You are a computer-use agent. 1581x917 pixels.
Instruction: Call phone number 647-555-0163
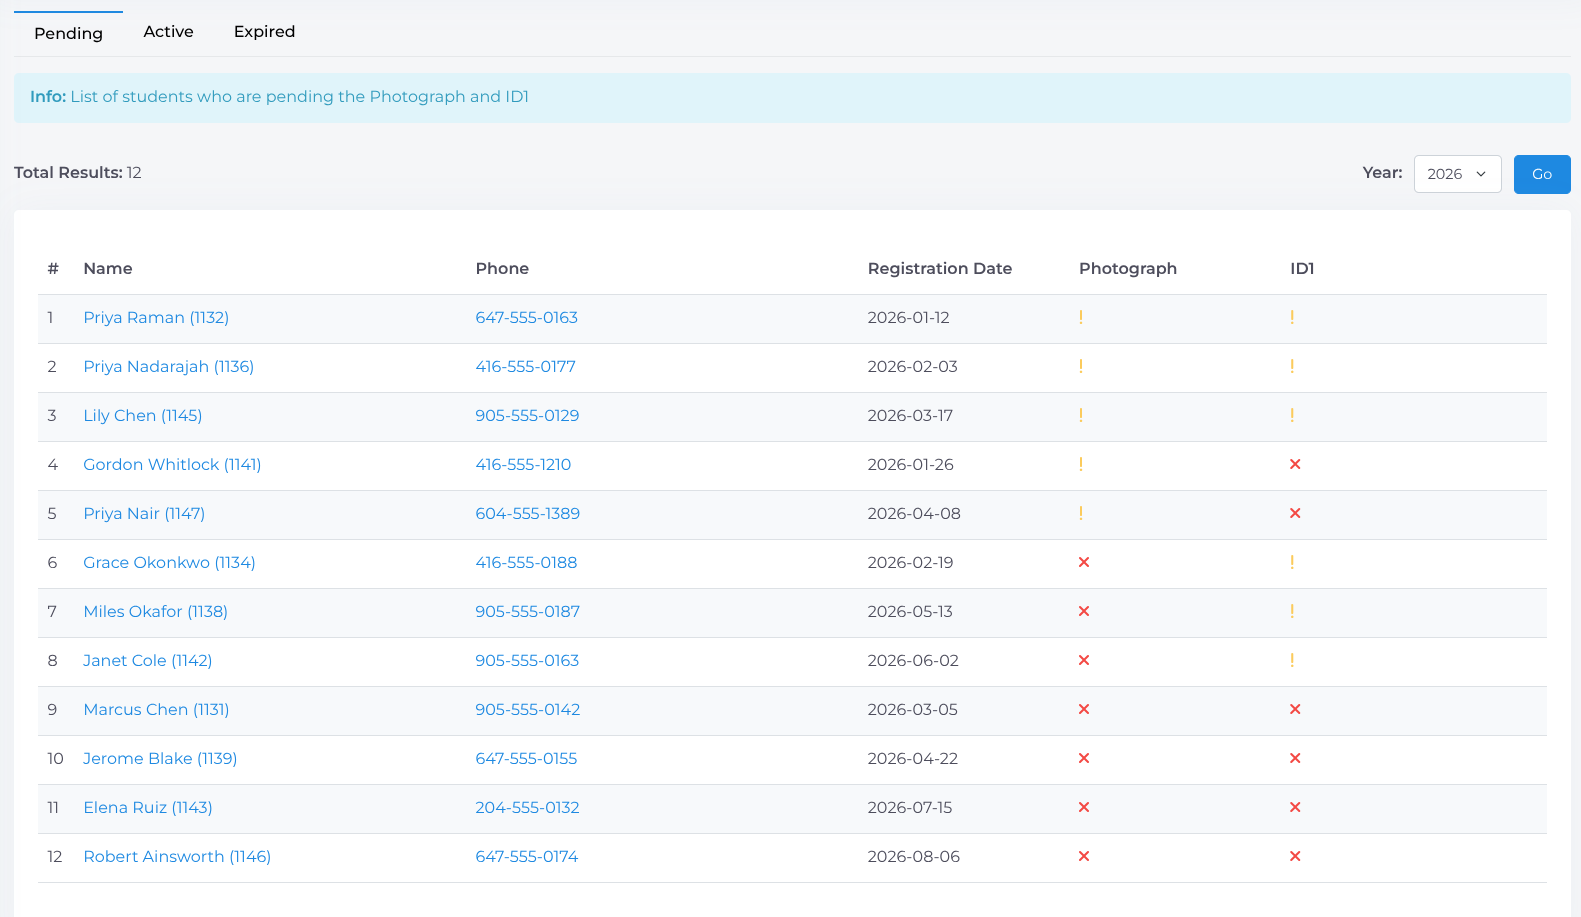(527, 317)
